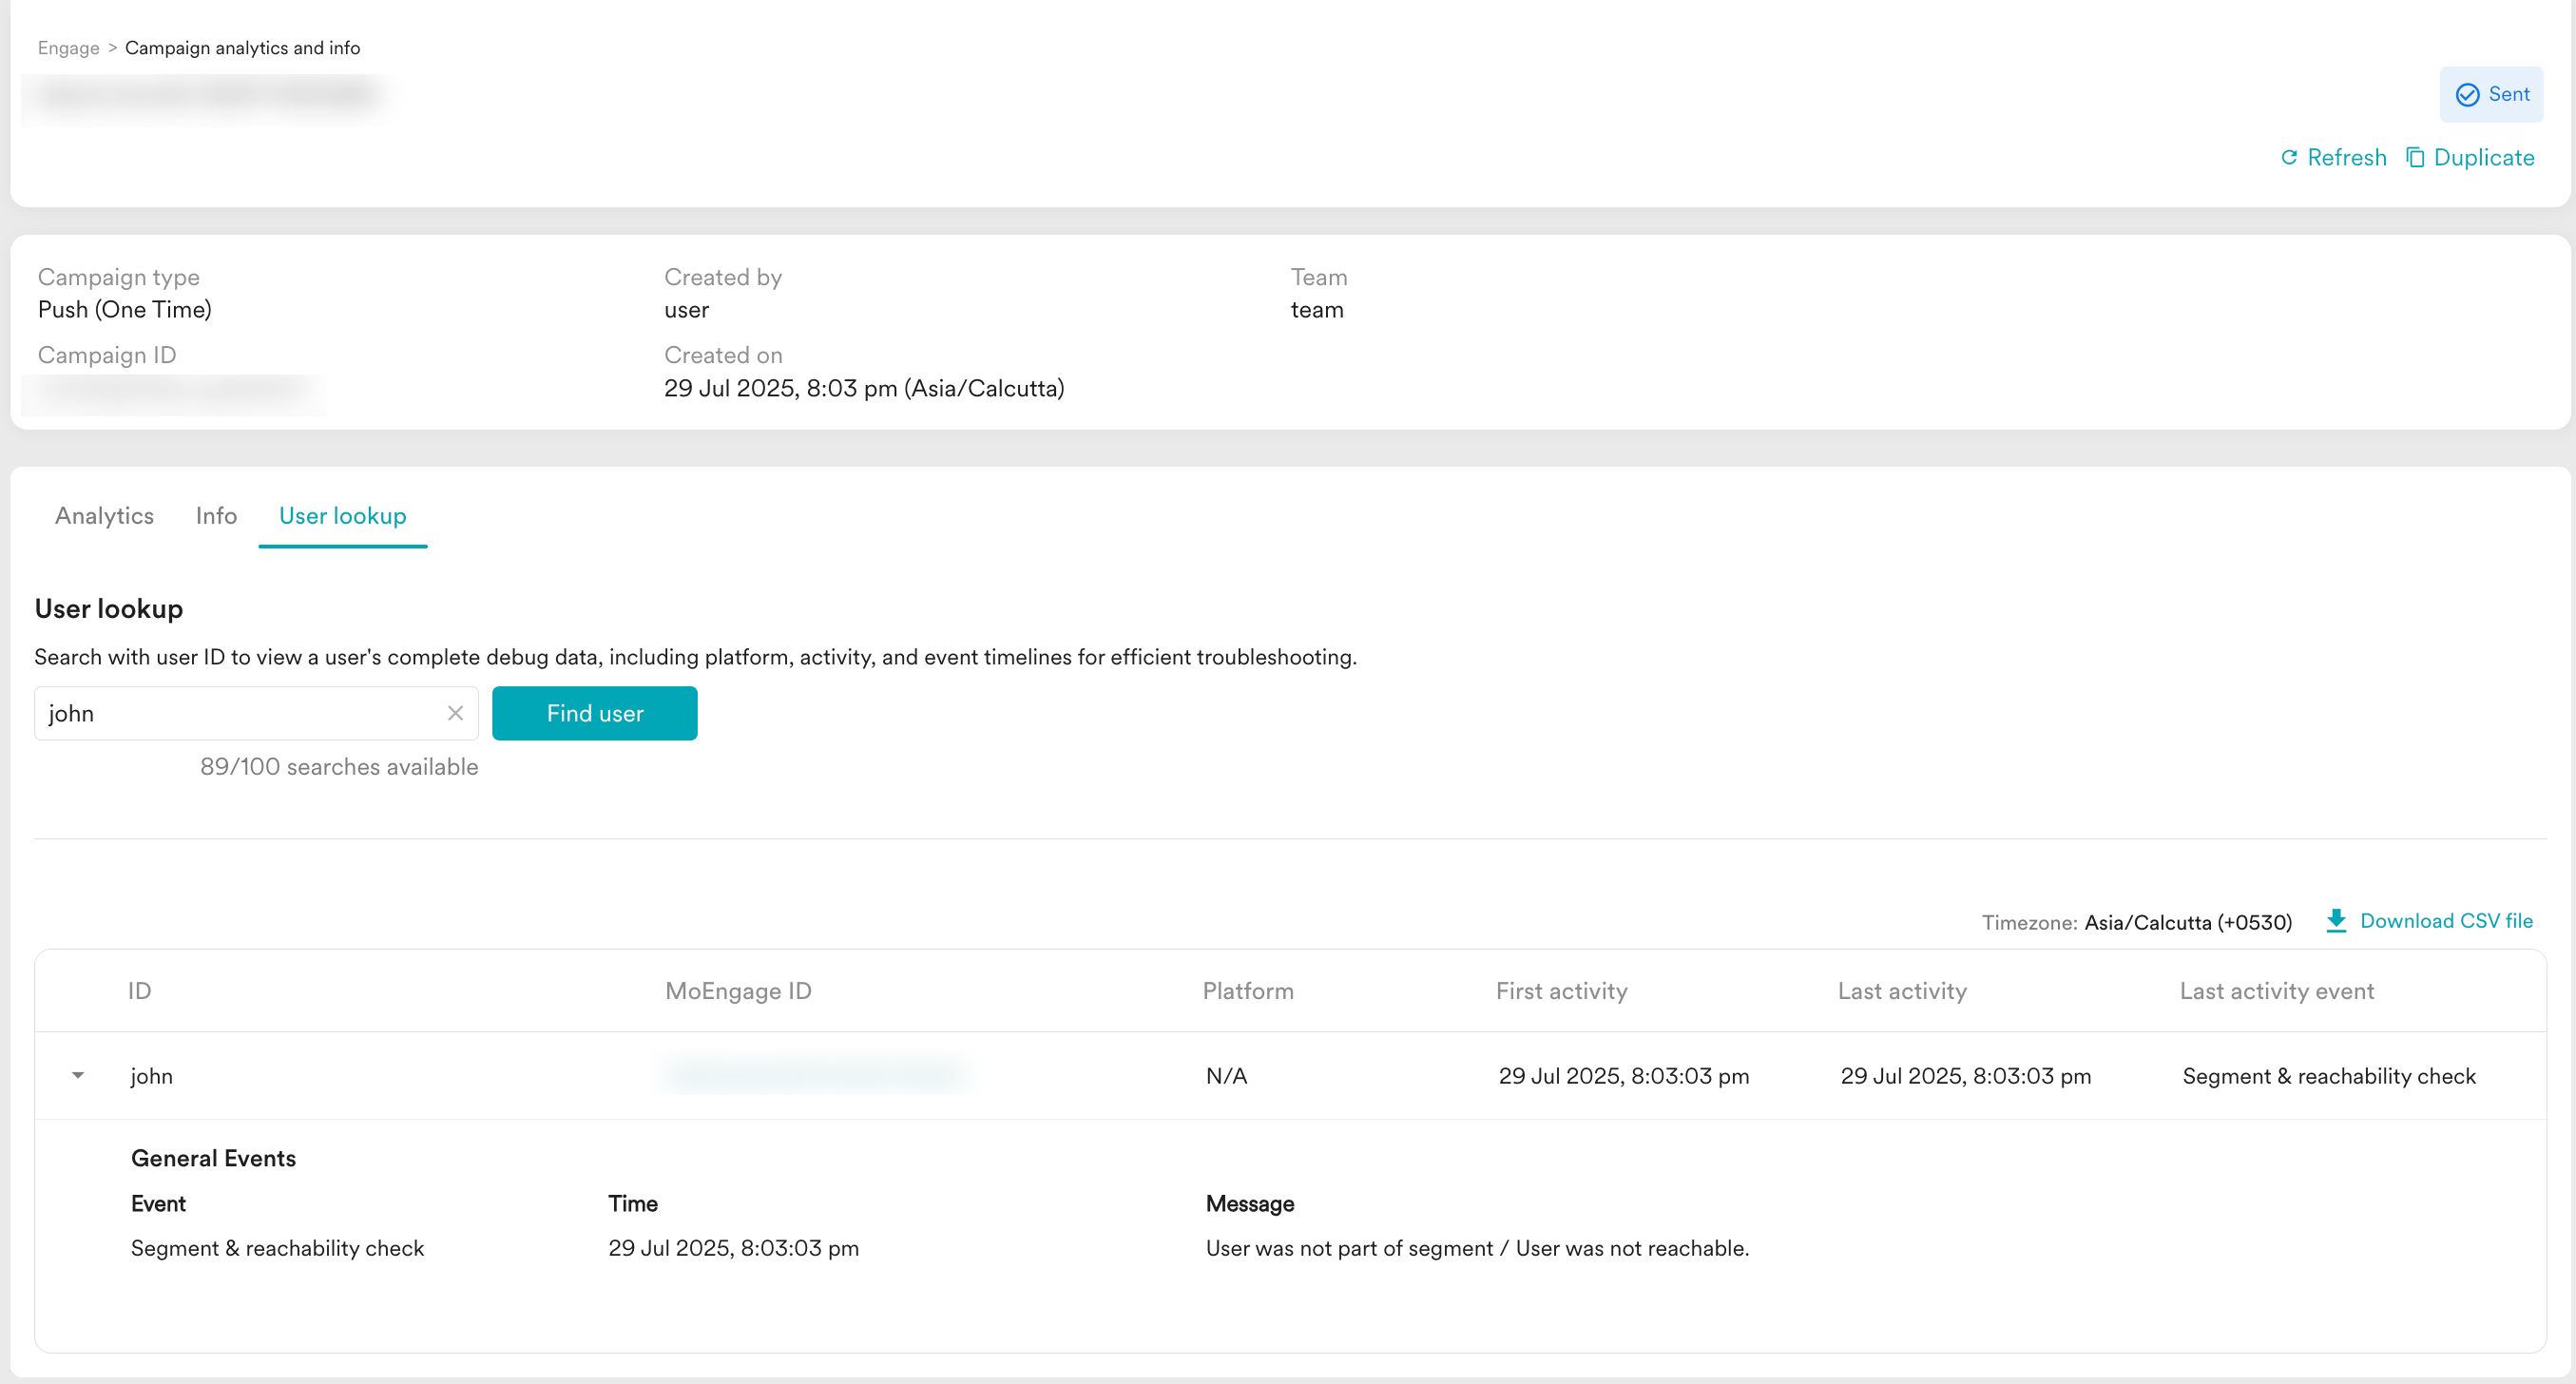Click the Refresh icon
2576x1384 pixels.
pyautogui.click(x=2289, y=157)
